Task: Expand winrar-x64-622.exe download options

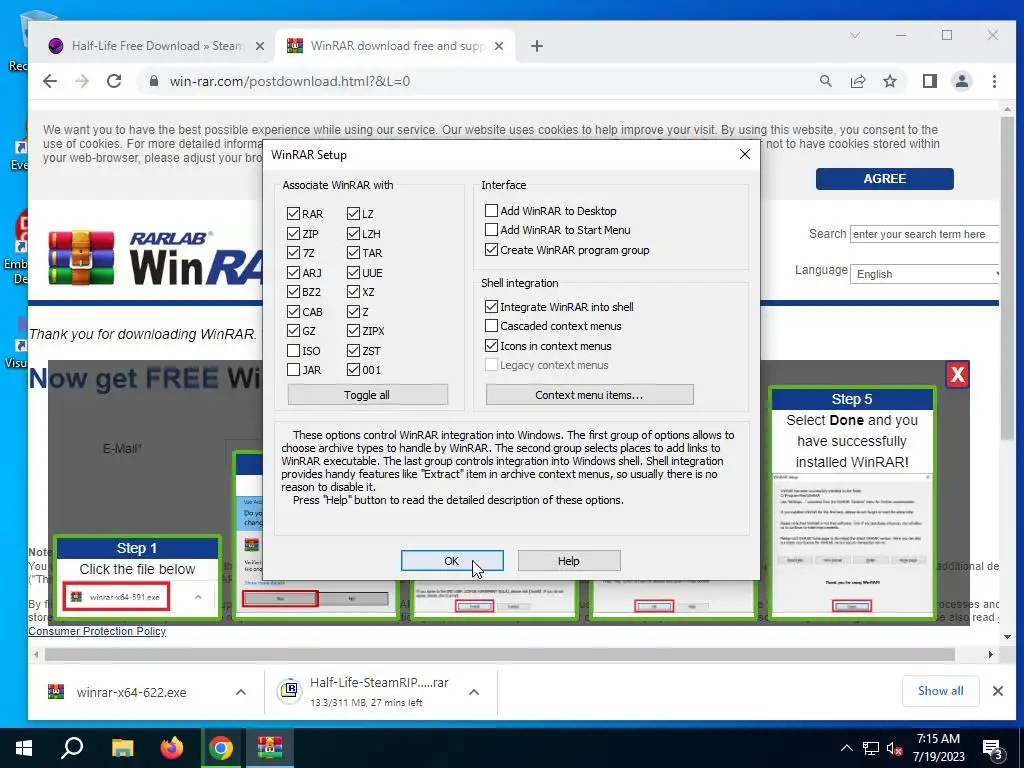Action: [241, 692]
